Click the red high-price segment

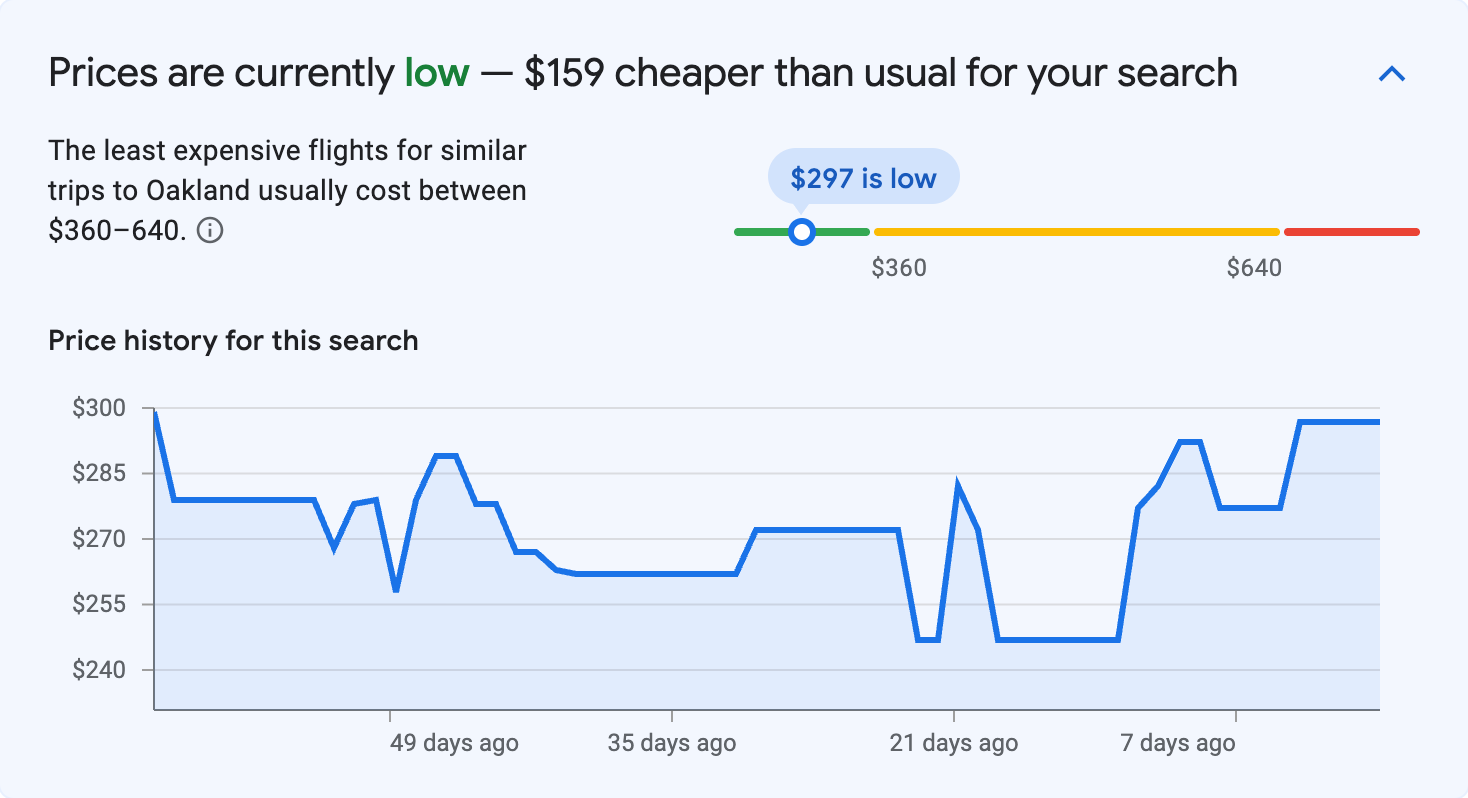click(x=1350, y=231)
